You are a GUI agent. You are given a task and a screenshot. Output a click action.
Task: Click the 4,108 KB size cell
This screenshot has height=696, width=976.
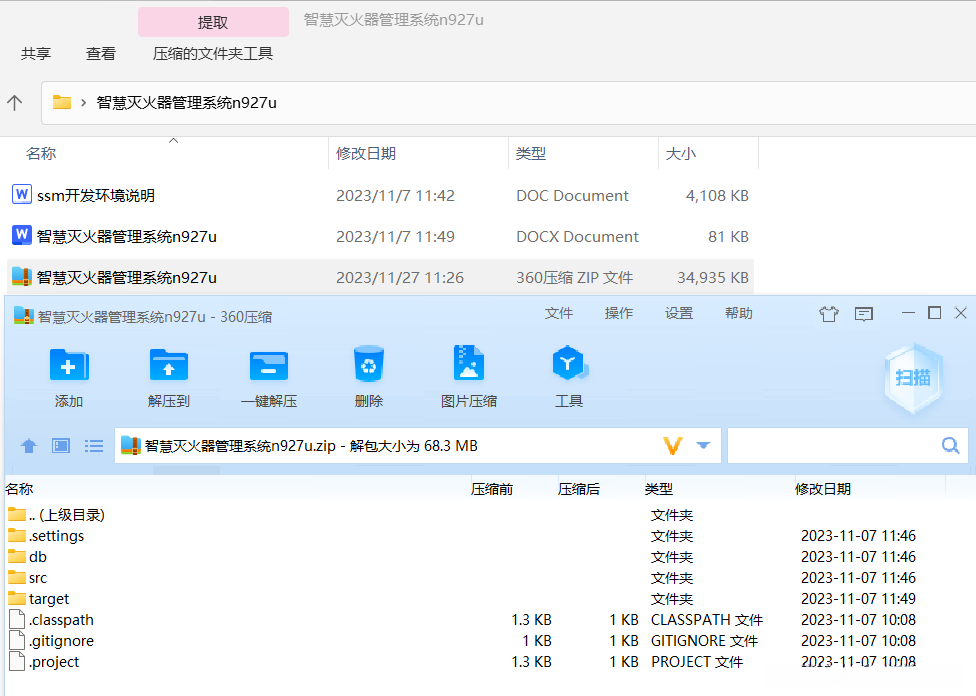(717, 195)
